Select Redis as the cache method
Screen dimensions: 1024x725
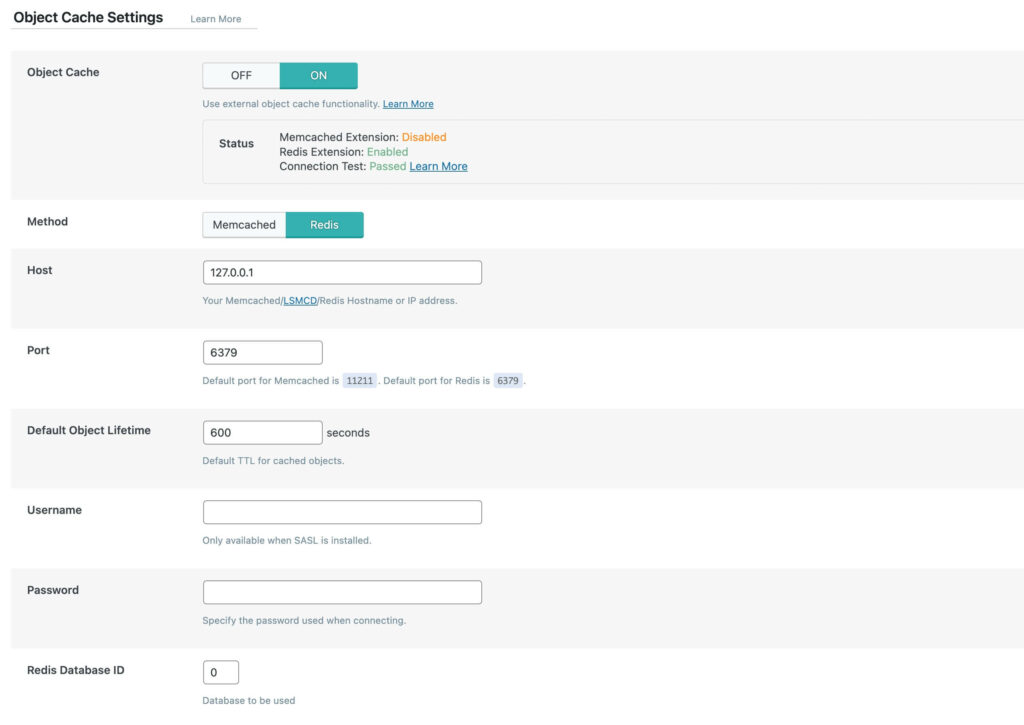324,224
